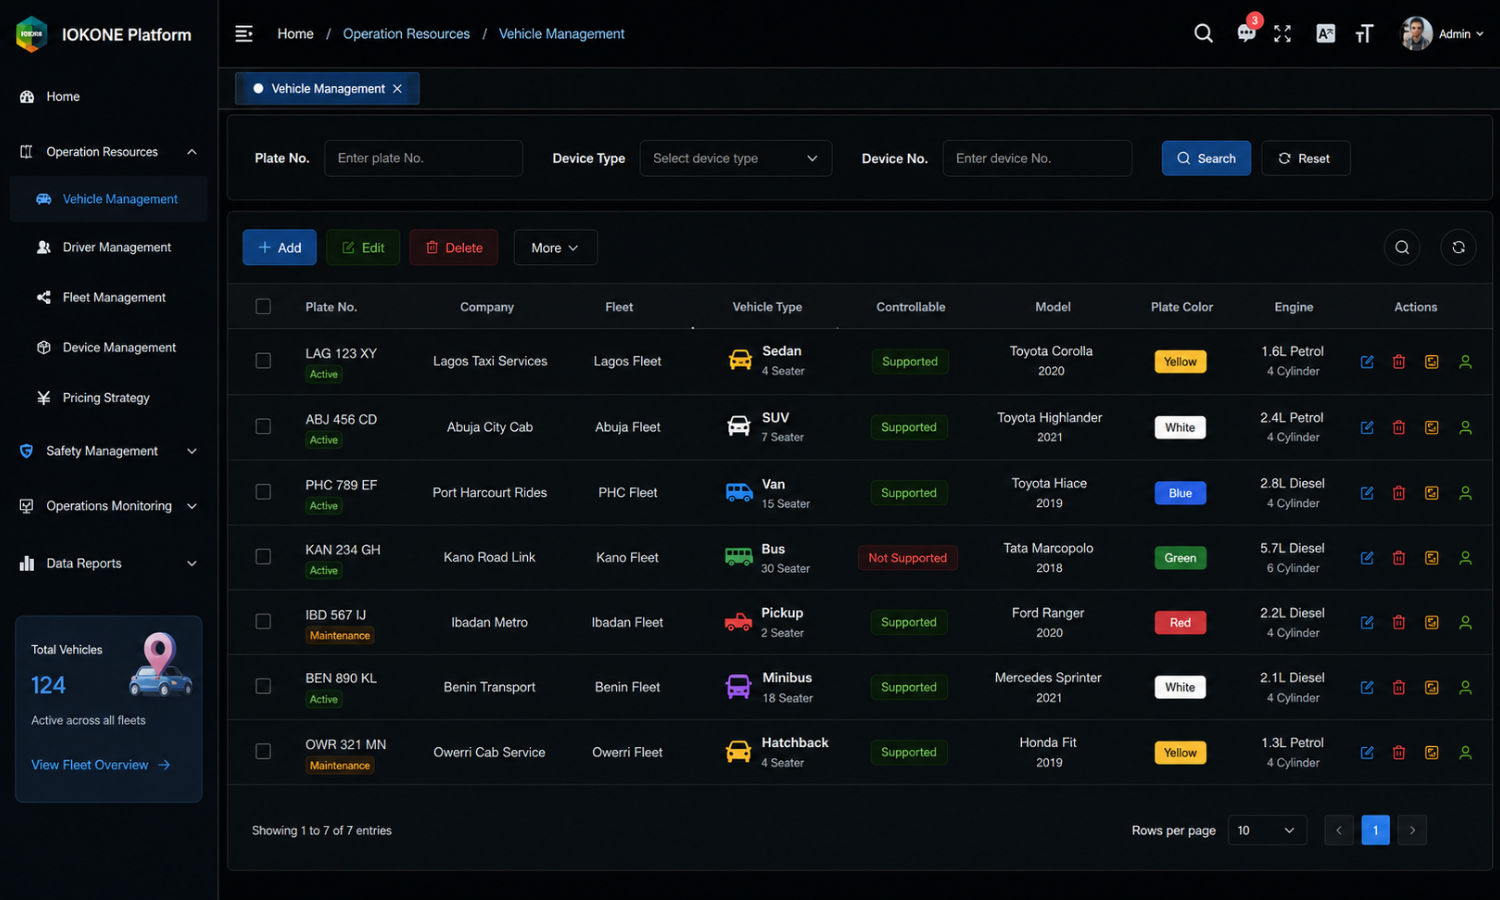Tick the checkbox for ABJ 456 CD
This screenshot has width=1500, height=900.
click(x=263, y=427)
